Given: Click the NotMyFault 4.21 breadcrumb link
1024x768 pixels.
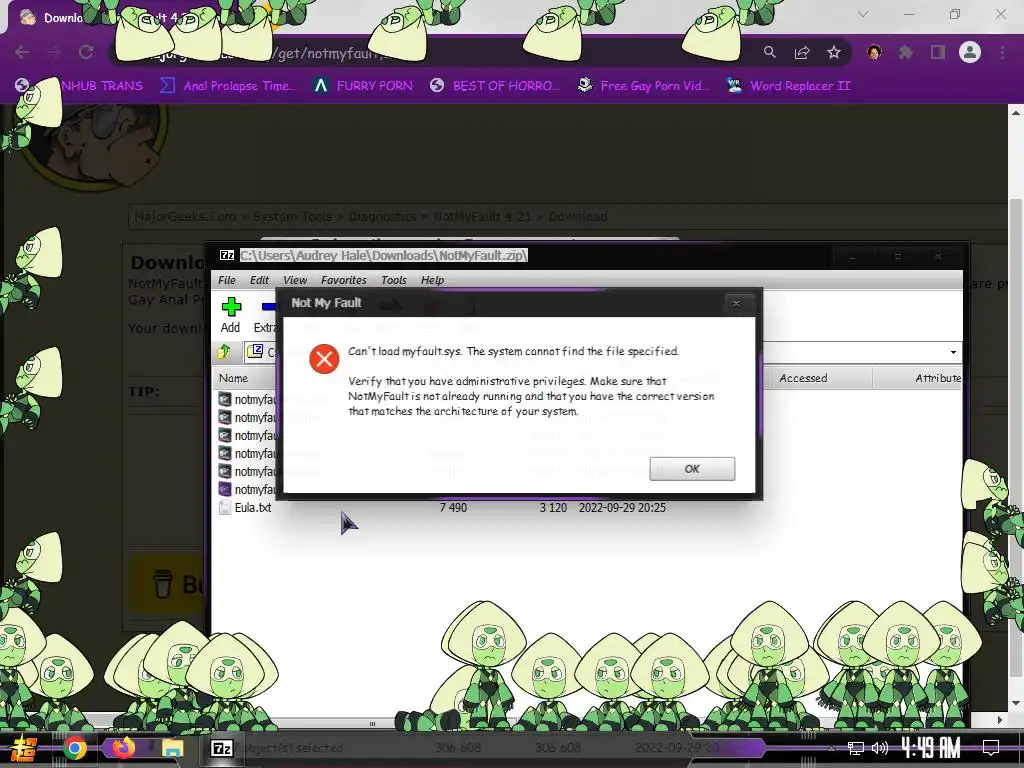Looking at the screenshot, I should tap(482, 216).
